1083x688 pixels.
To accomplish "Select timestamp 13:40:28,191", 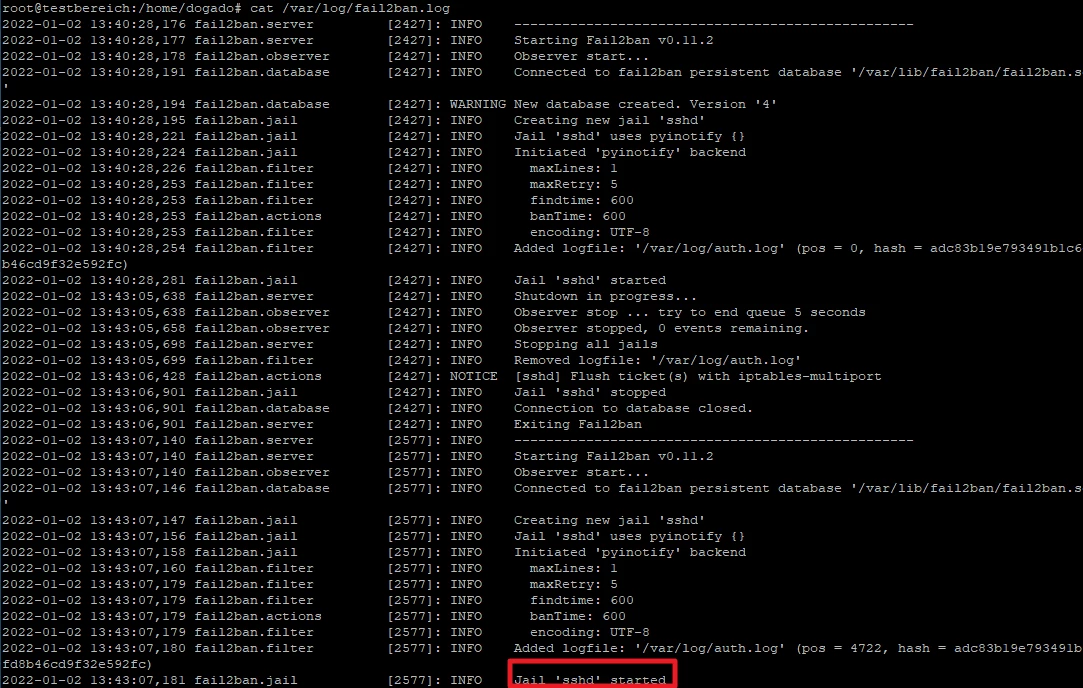I will 137,73.
